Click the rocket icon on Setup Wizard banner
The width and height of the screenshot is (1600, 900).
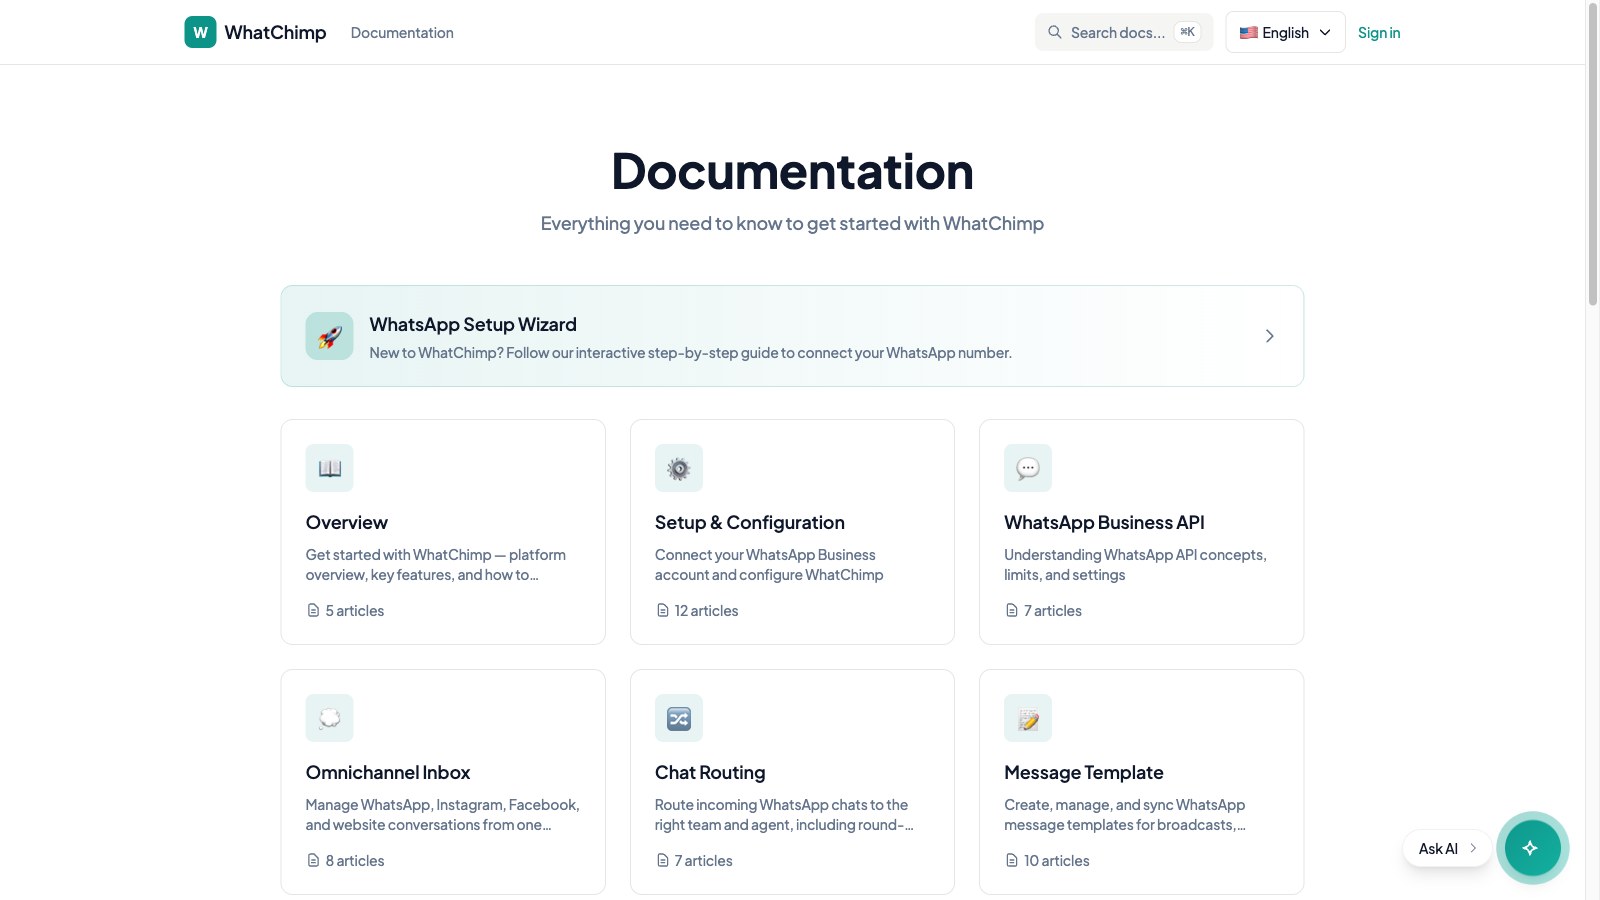(329, 336)
